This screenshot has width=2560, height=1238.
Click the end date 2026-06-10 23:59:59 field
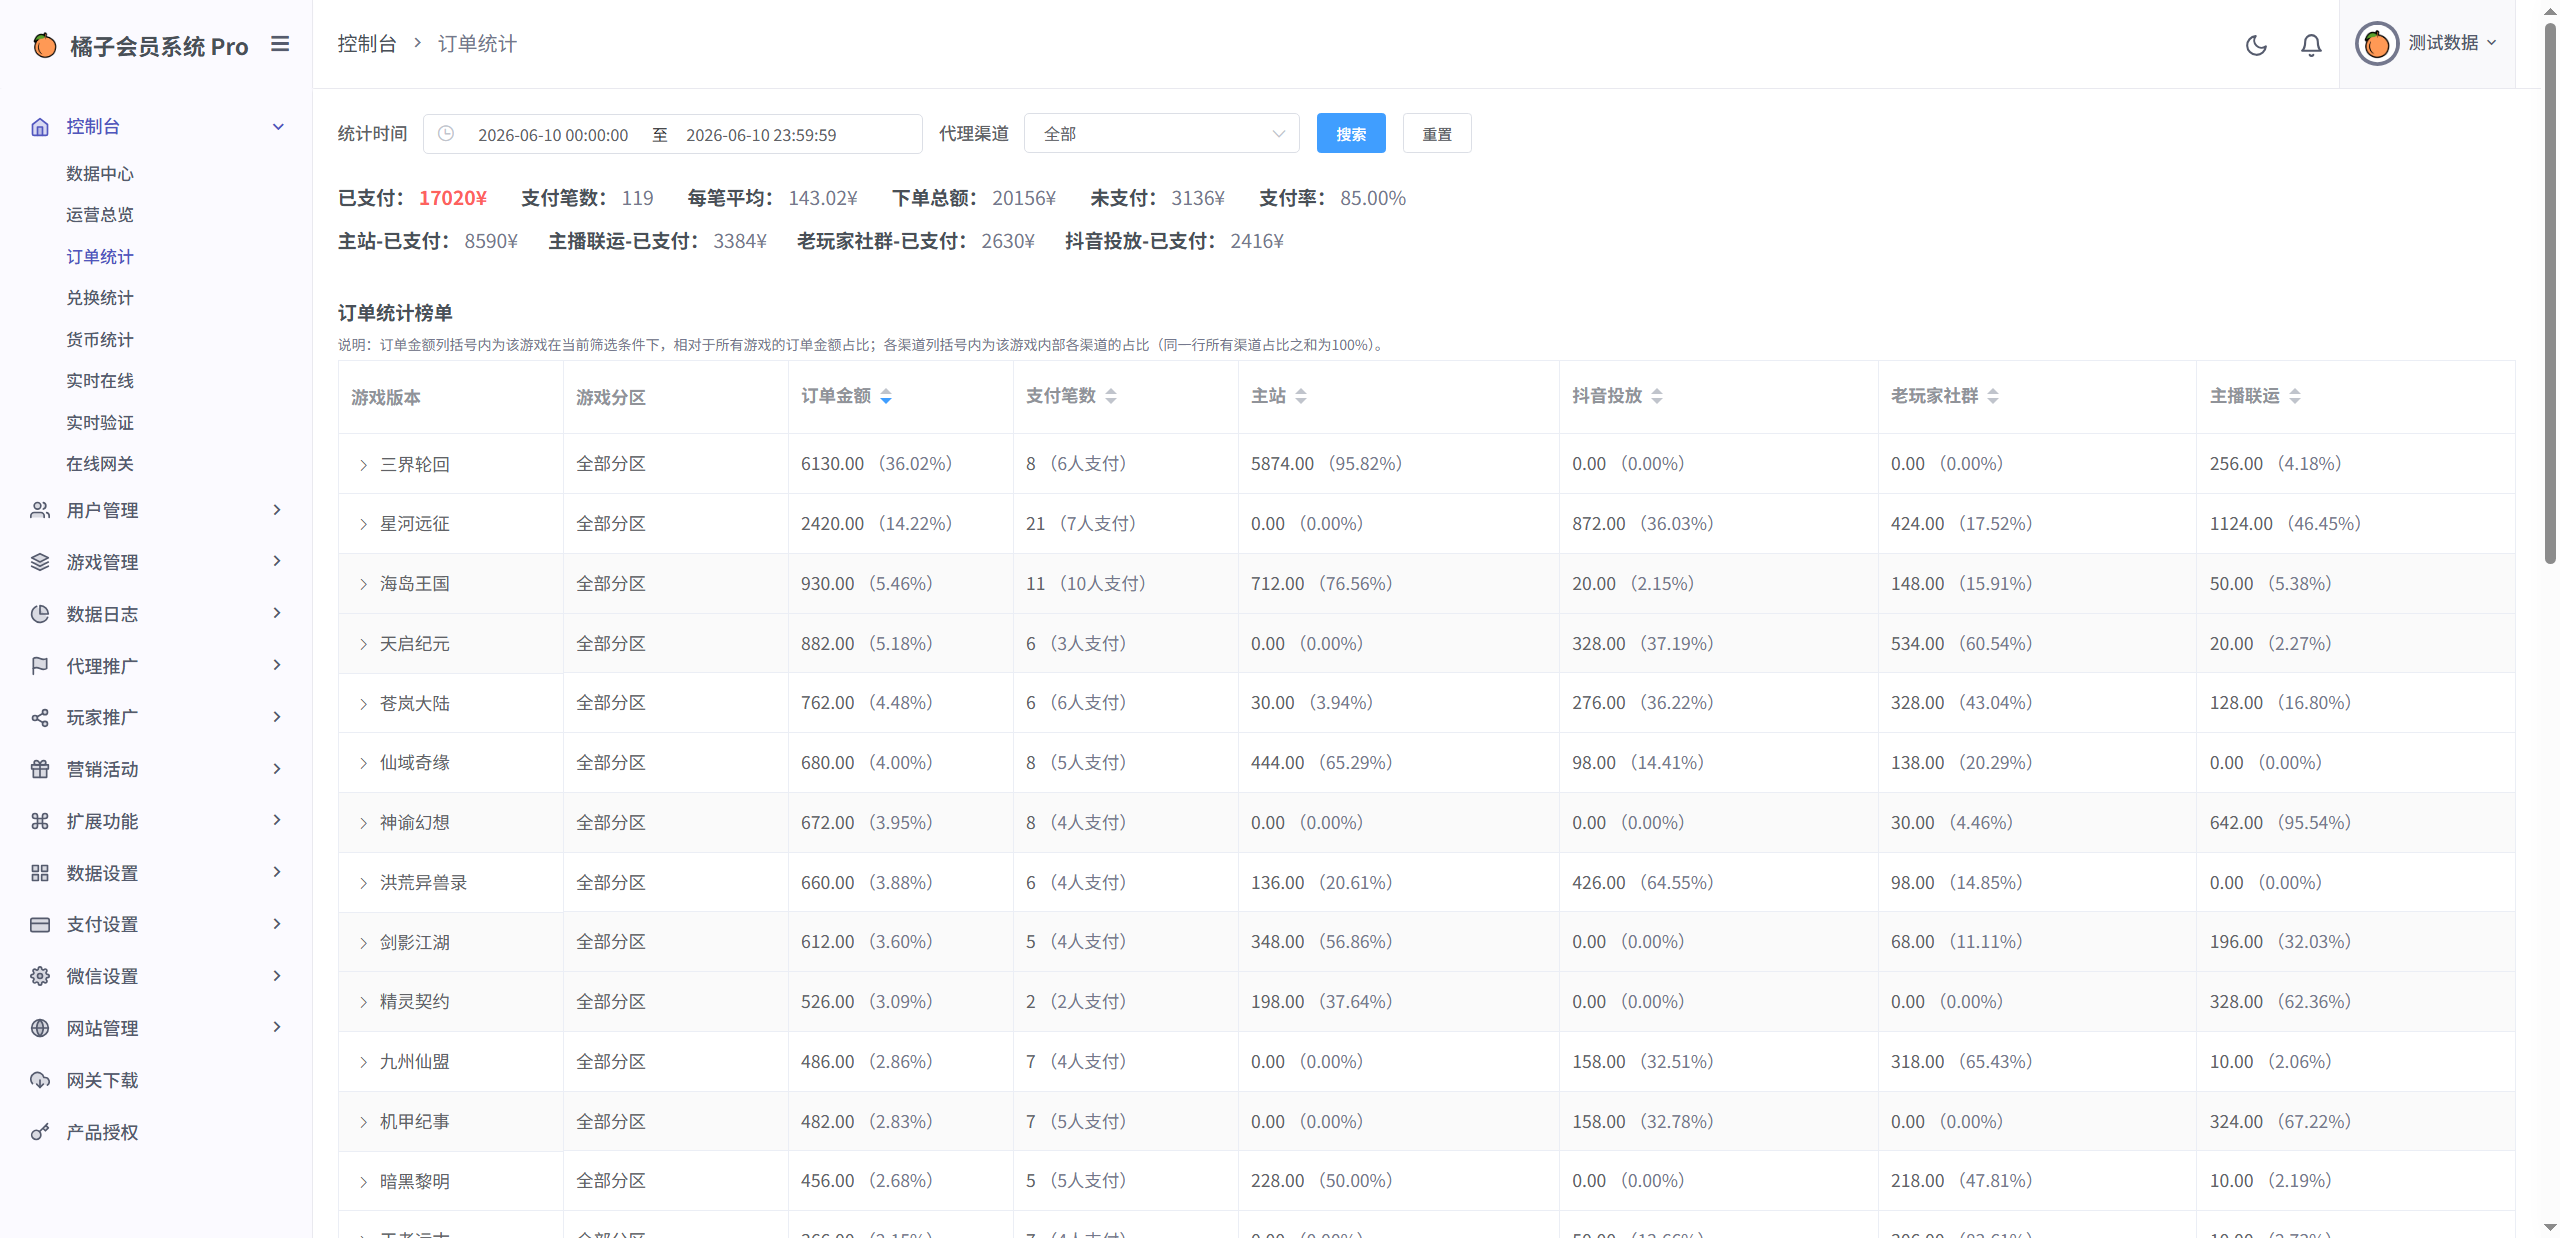point(761,135)
